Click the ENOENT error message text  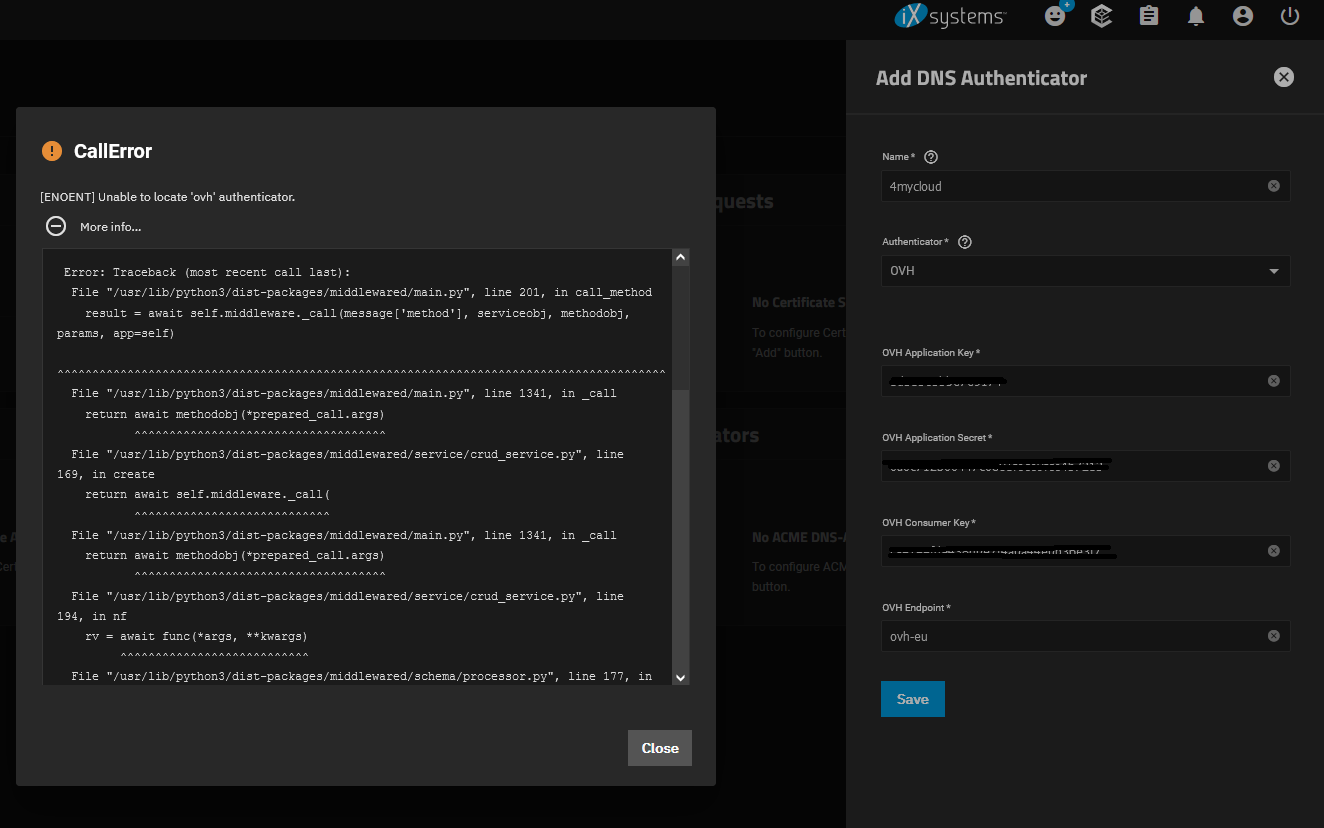point(168,197)
